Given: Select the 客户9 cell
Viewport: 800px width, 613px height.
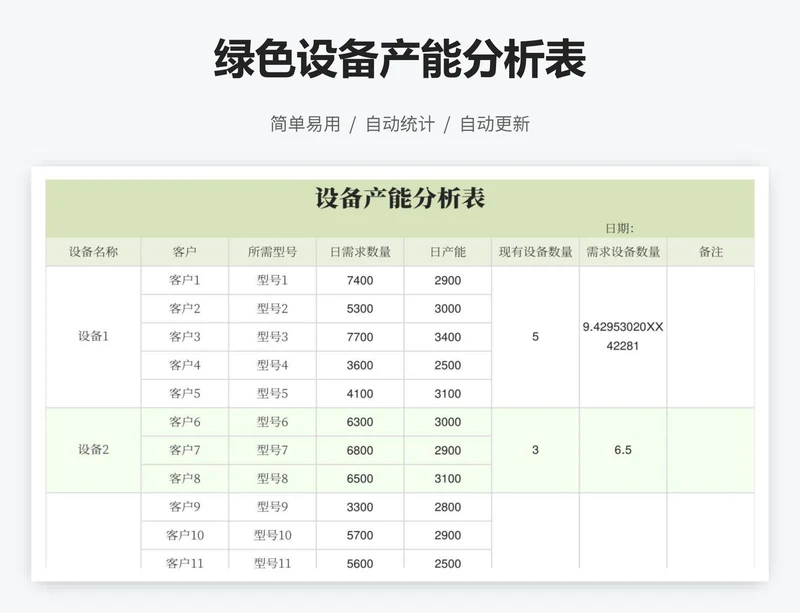Looking at the screenshot, I should tap(185, 507).
